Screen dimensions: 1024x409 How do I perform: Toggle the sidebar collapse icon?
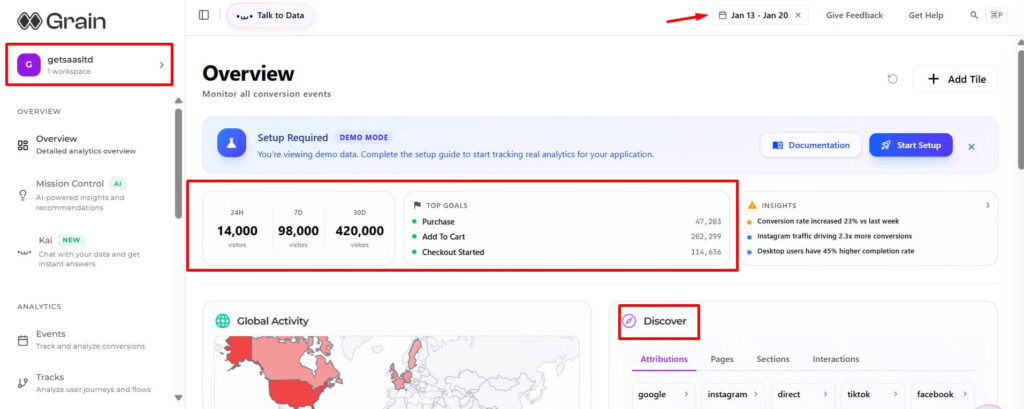[x=204, y=15]
